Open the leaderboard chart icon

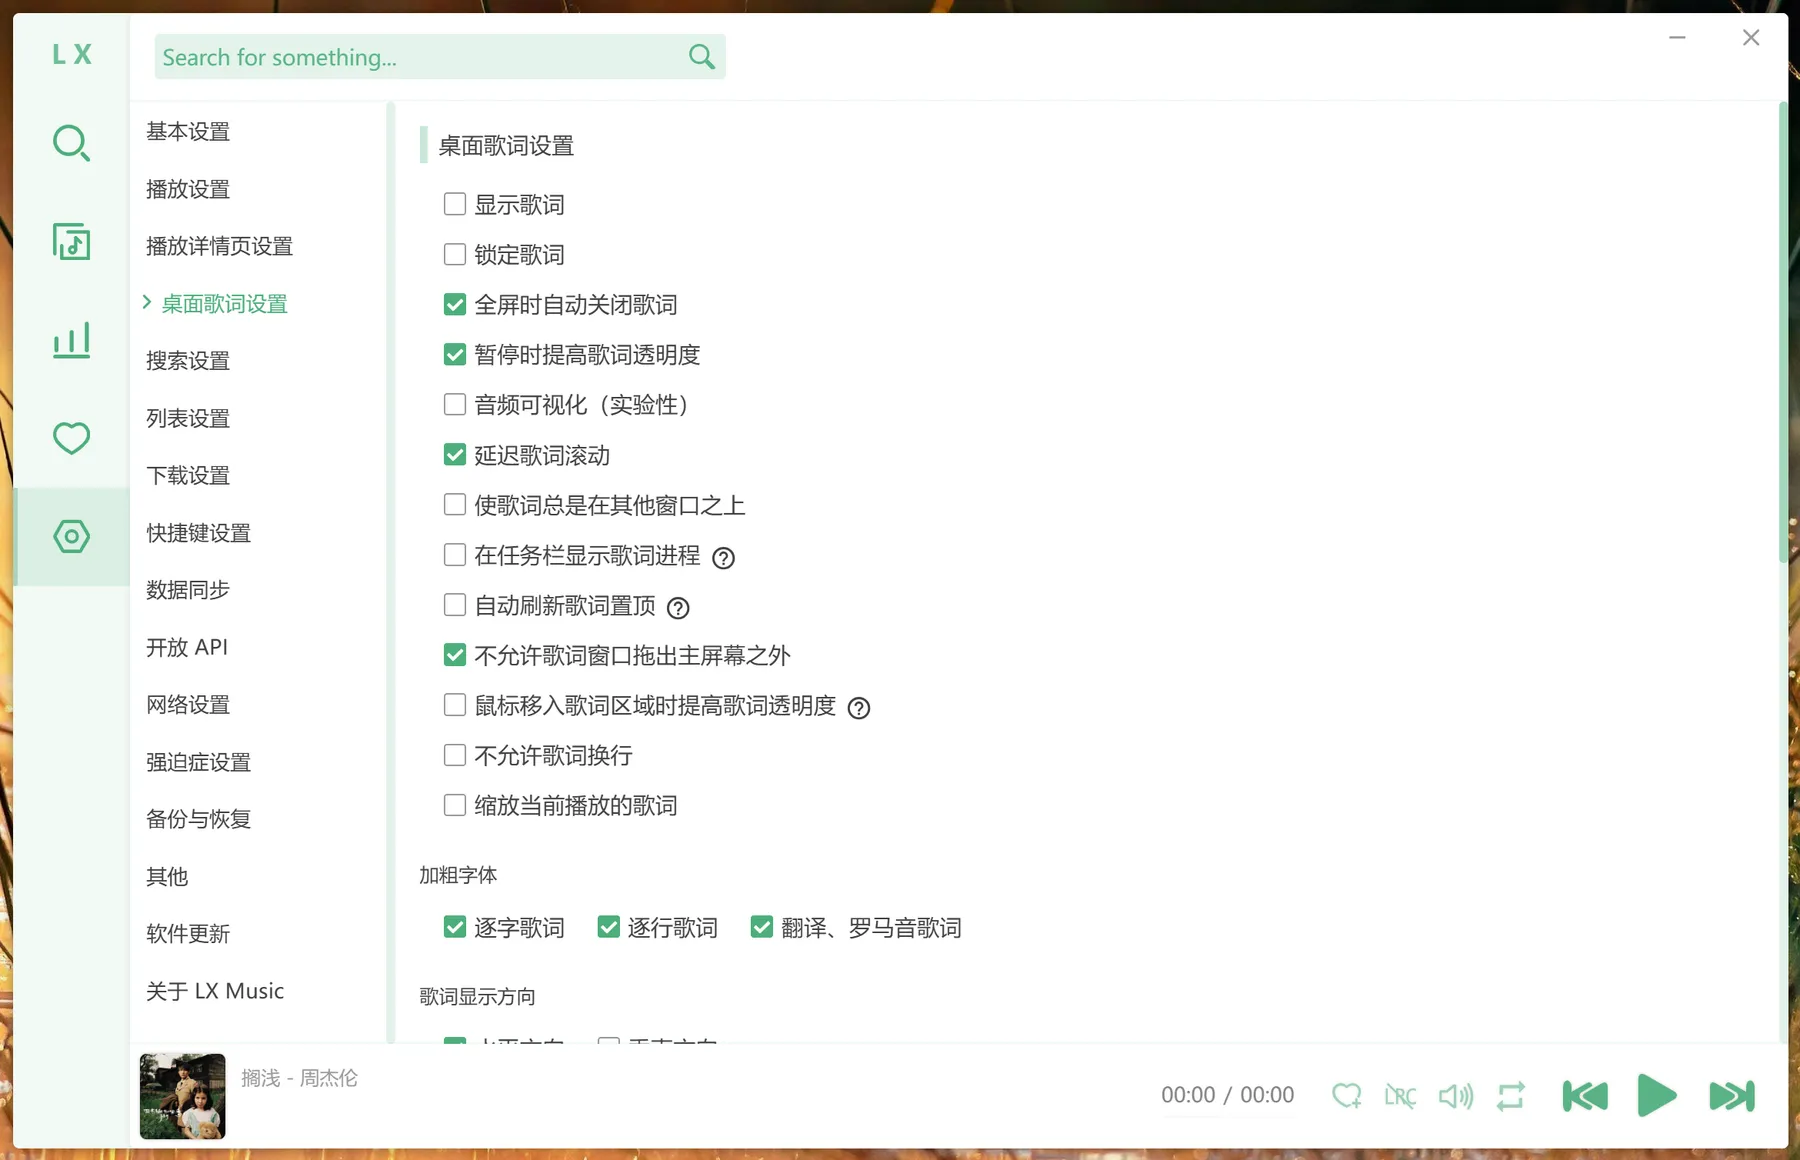pos(71,340)
